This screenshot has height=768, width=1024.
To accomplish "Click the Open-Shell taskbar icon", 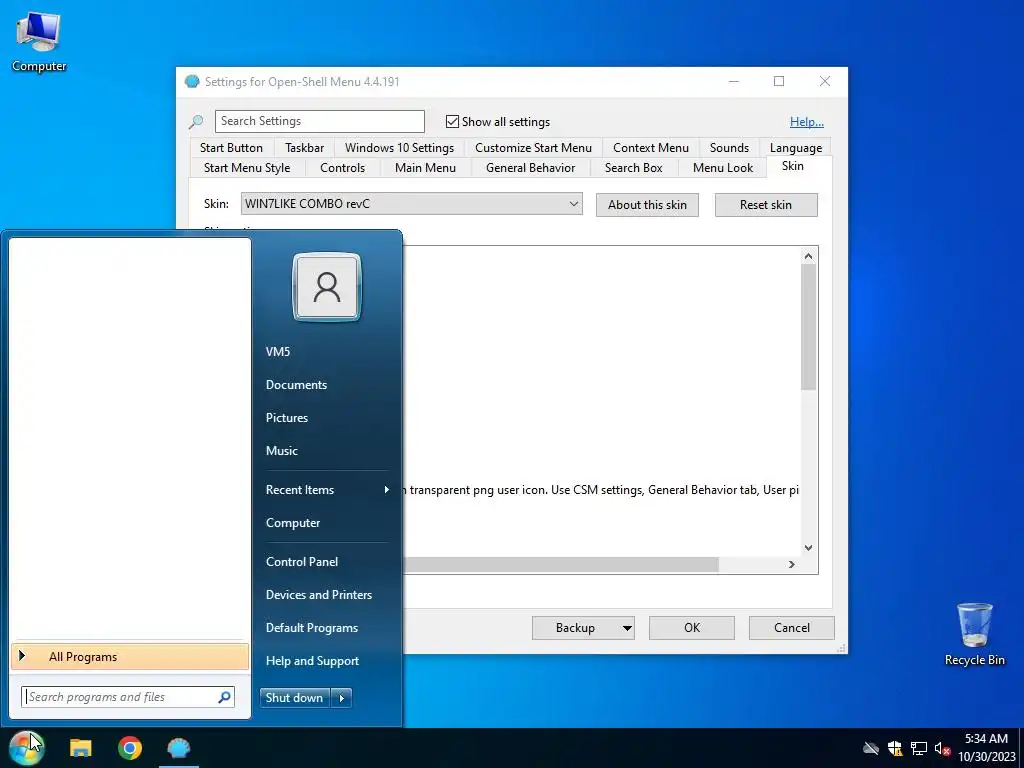I will pos(179,748).
